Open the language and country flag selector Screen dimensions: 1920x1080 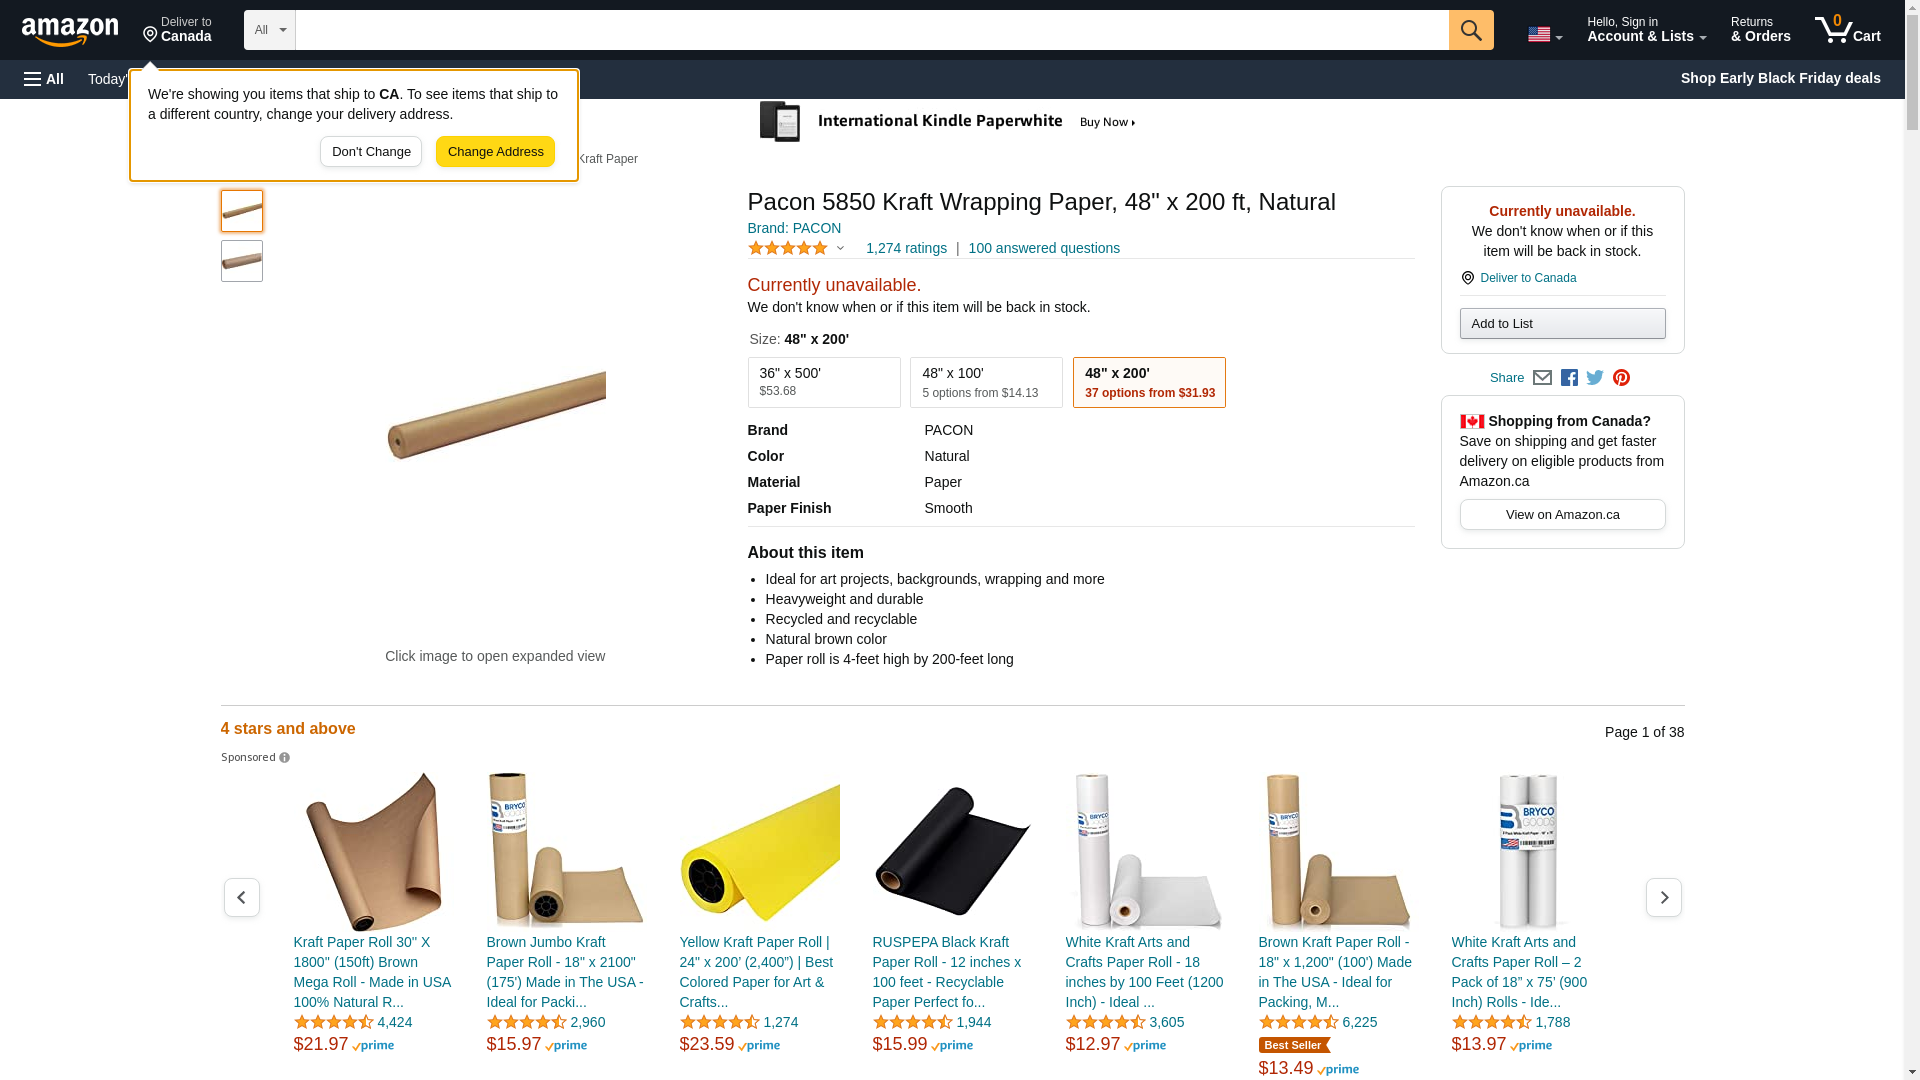(1544, 34)
